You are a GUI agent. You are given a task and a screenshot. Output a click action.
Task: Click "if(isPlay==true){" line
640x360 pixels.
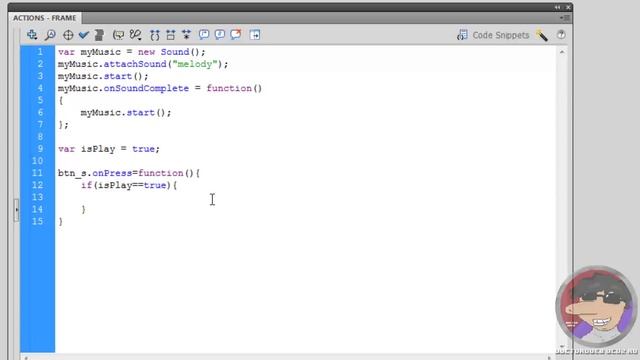[x=129, y=185]
